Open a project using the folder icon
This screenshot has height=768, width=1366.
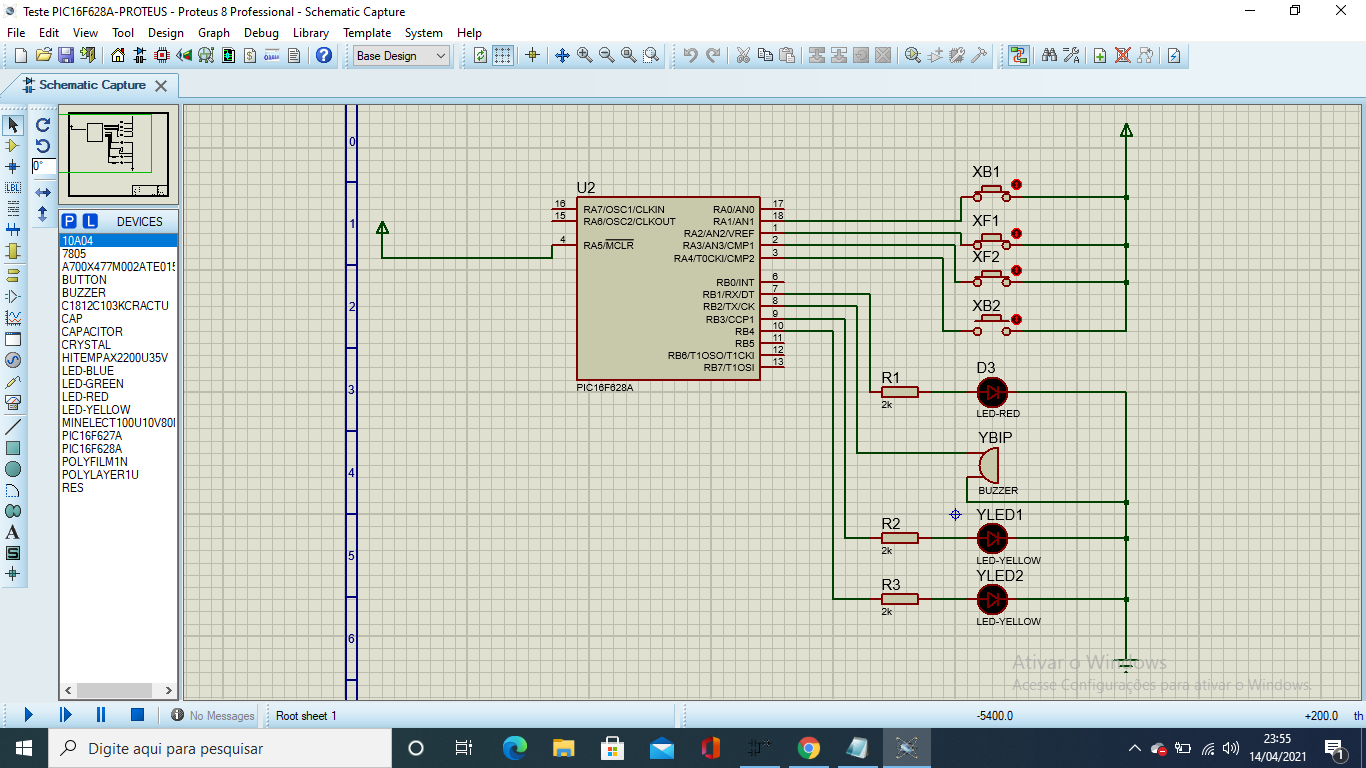pyautogui.click(x=43, y=55)
